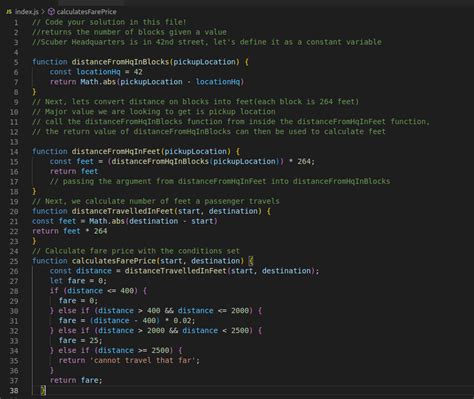Screen dimensions: 474x399
Task: Click "let fare = 0;" on line 27
Action: [78, 281]
